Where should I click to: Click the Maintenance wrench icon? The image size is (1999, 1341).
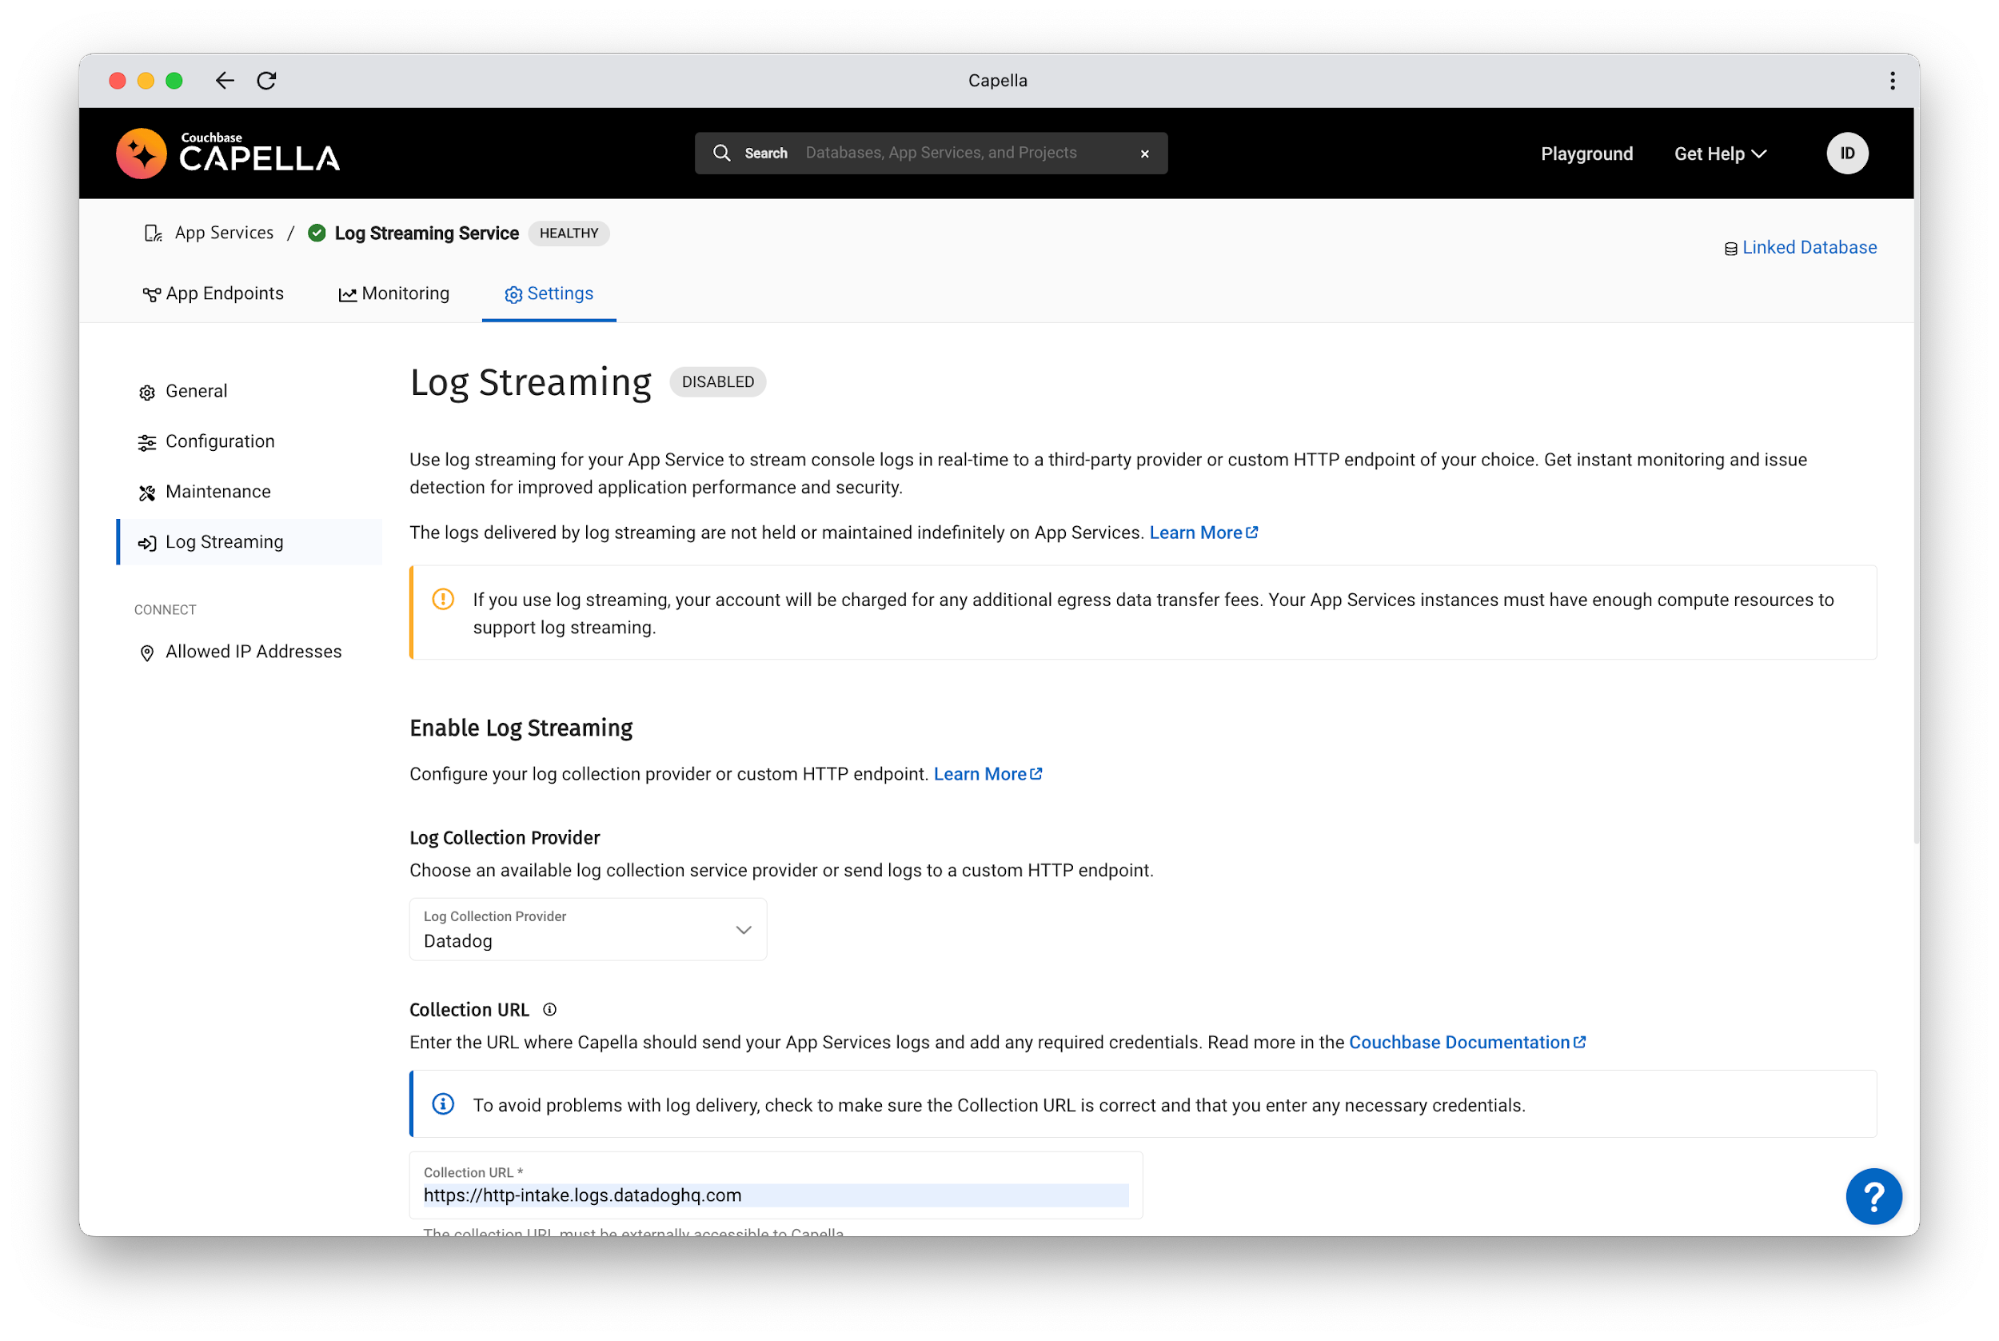[x=147, y=491]
